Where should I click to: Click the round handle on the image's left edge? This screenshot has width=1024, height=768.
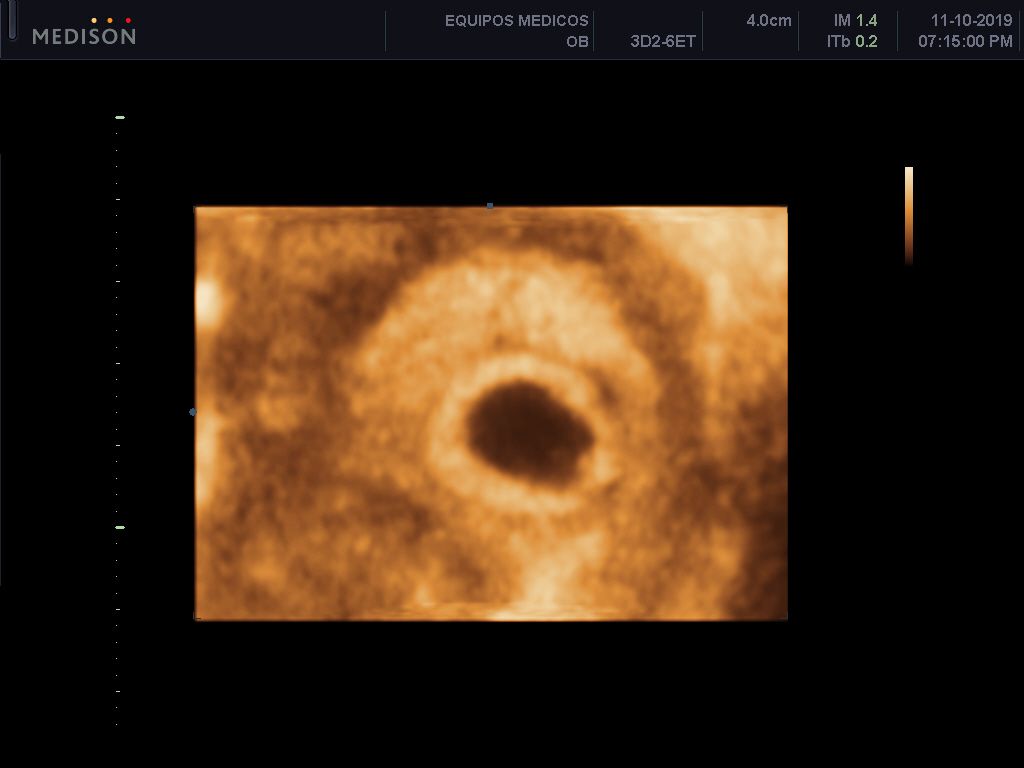[192, 412]
